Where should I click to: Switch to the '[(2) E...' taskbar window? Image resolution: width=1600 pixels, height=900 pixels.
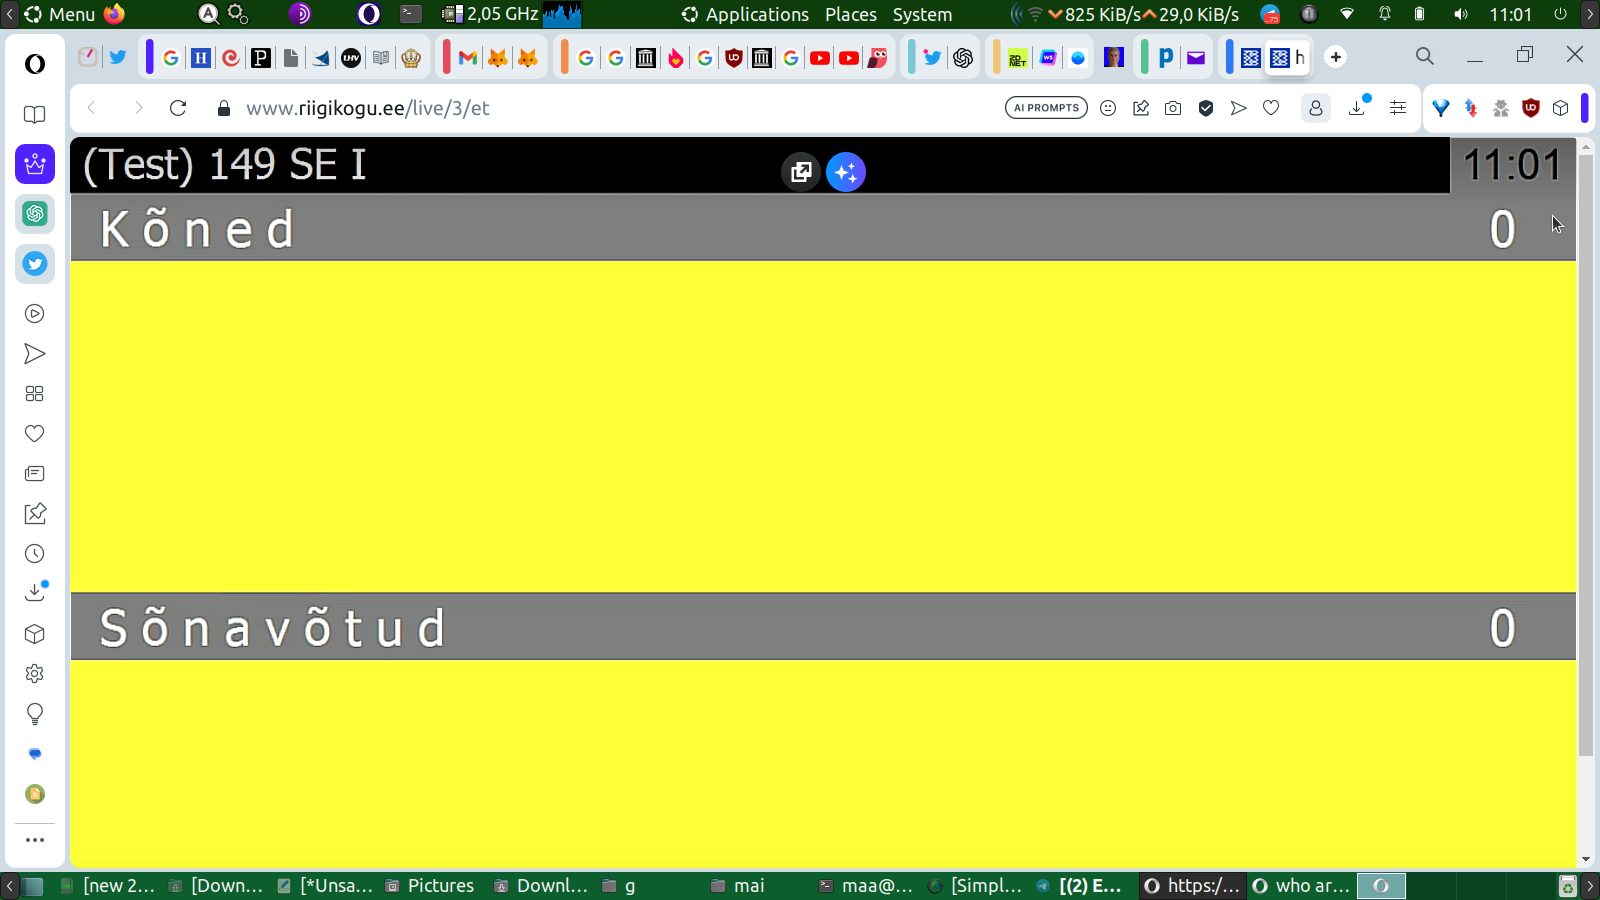(1080, 885)
